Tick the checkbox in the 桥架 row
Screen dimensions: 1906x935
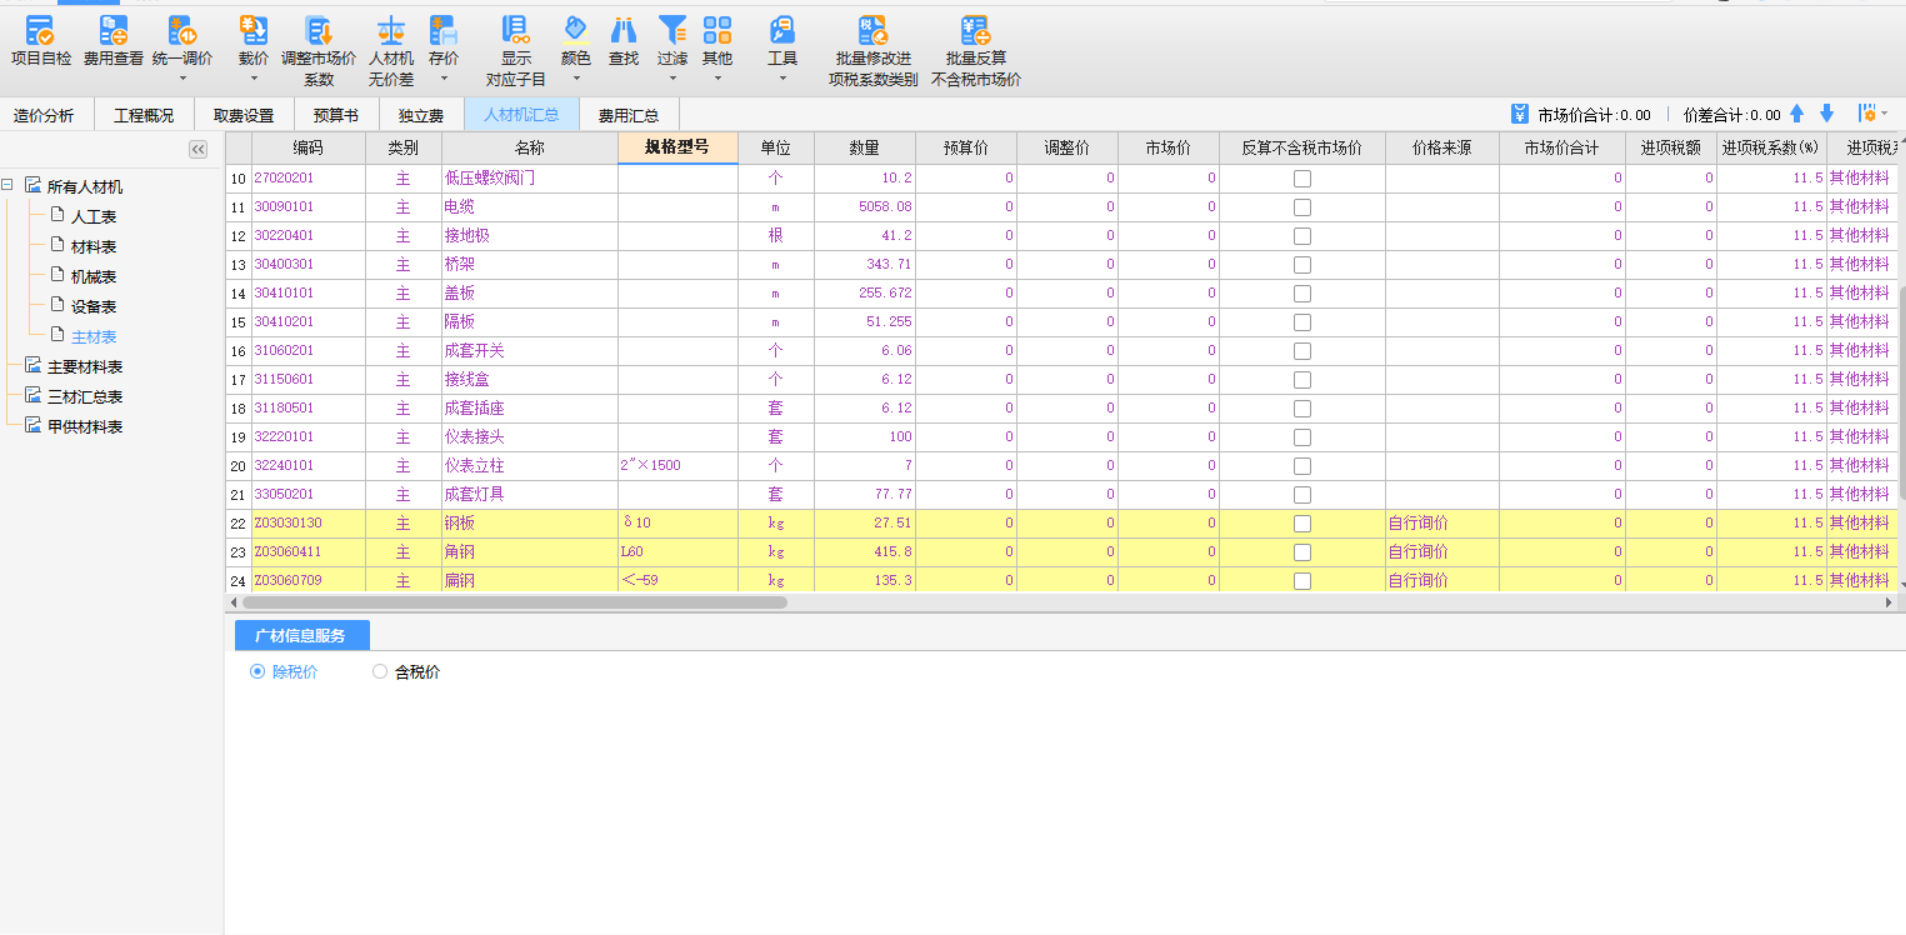pyautogui.click(x=1302, y=265)
